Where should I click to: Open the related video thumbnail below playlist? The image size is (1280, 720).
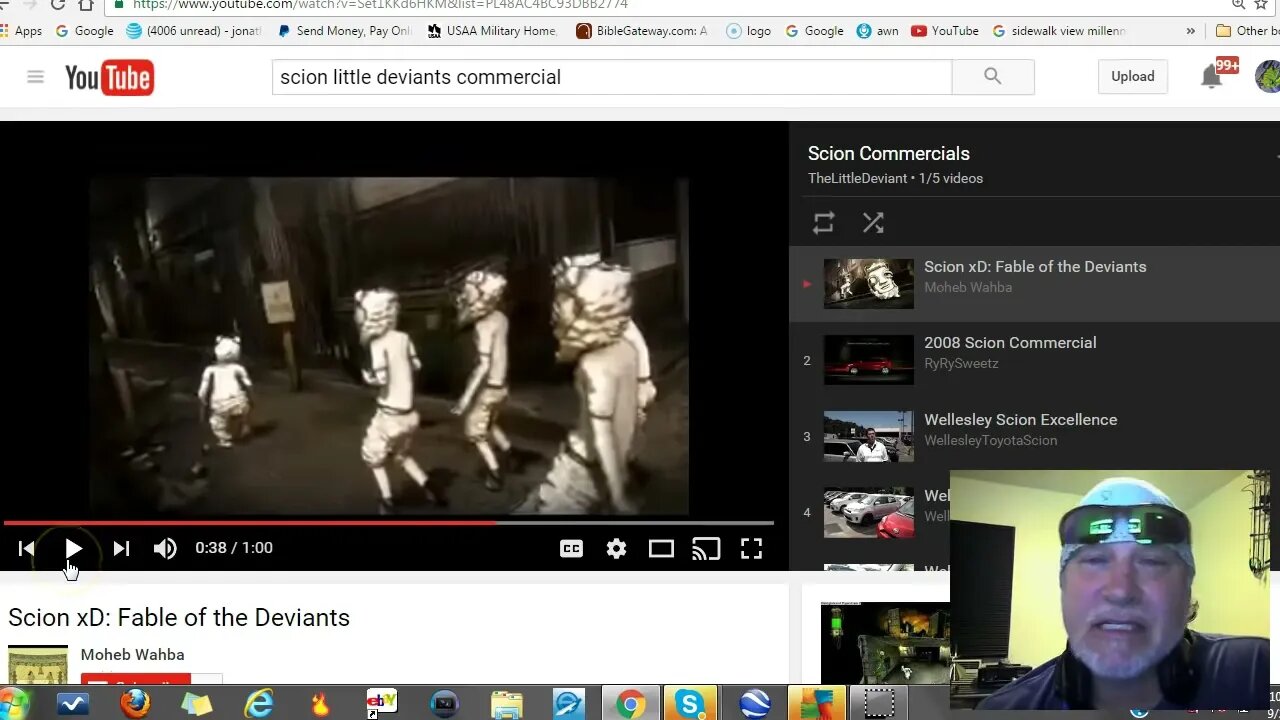point(885,643)
